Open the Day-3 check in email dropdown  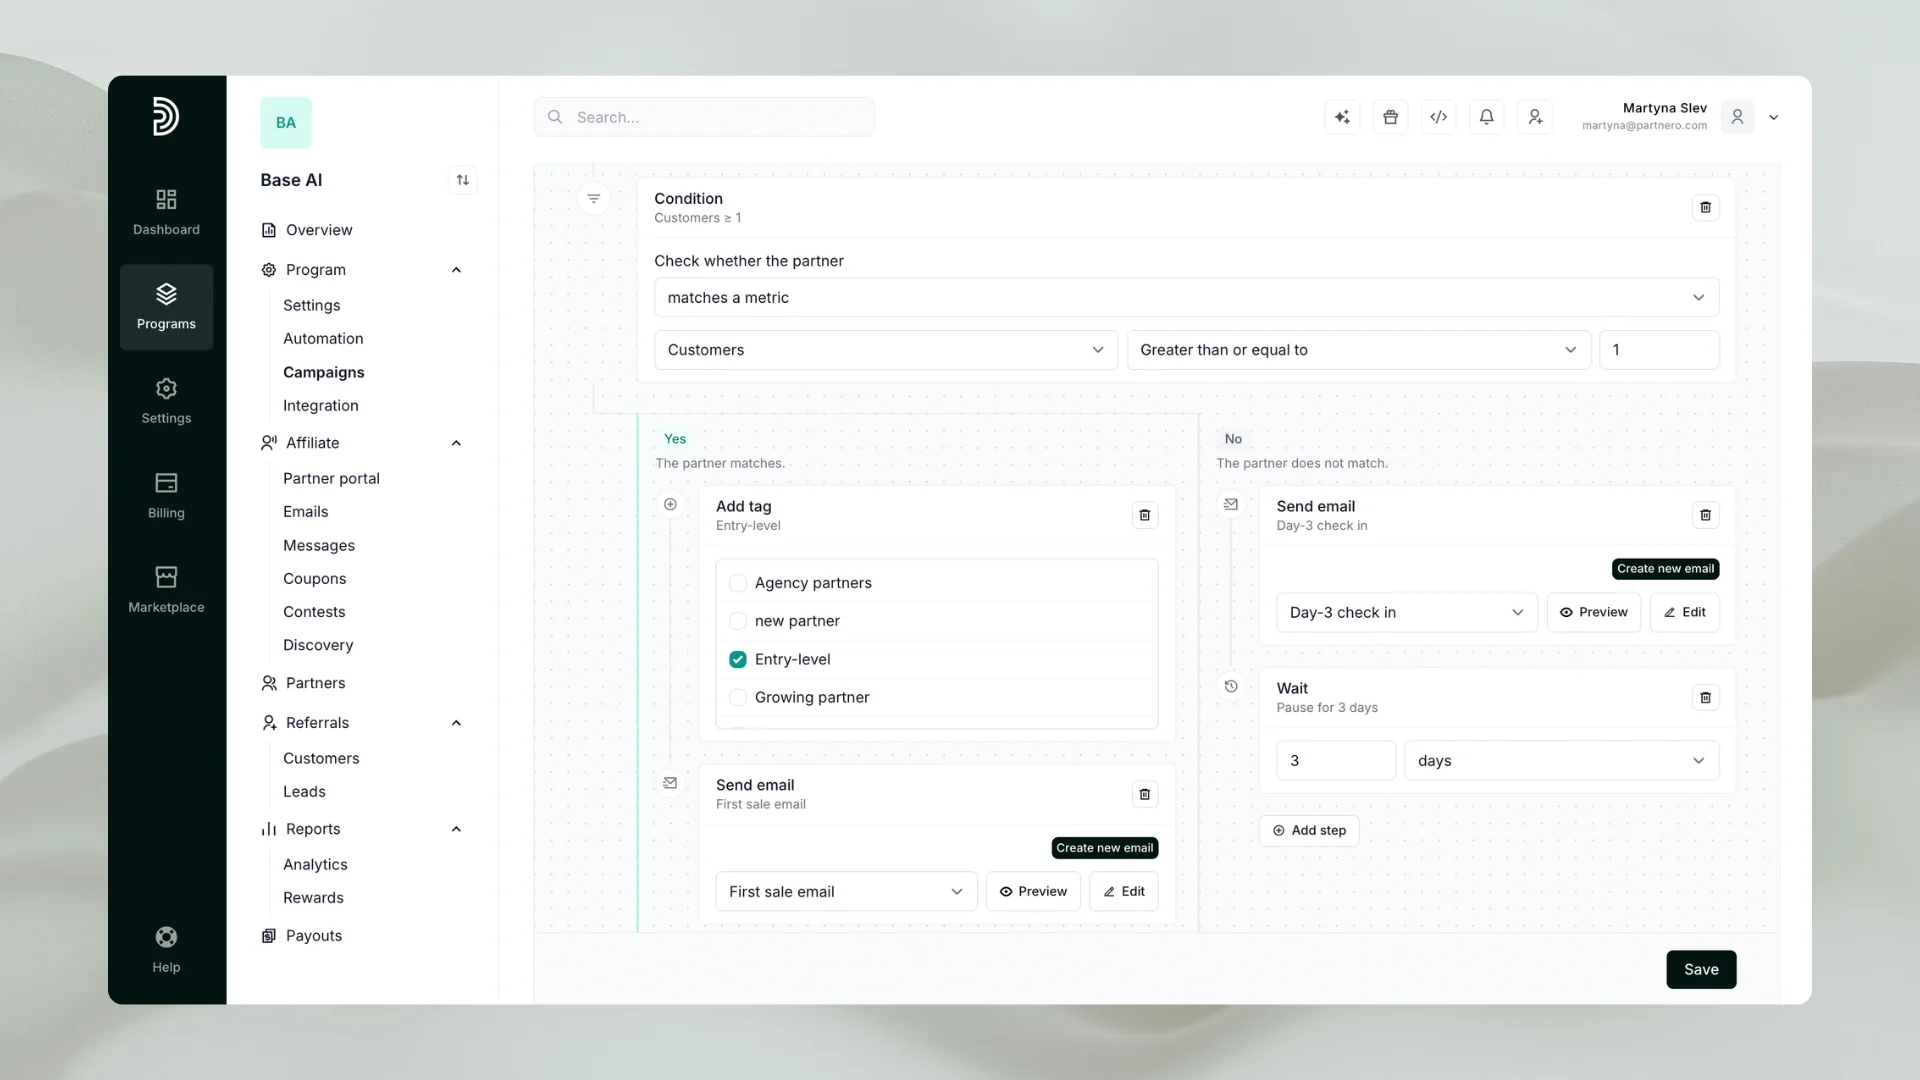[1407, 612]
